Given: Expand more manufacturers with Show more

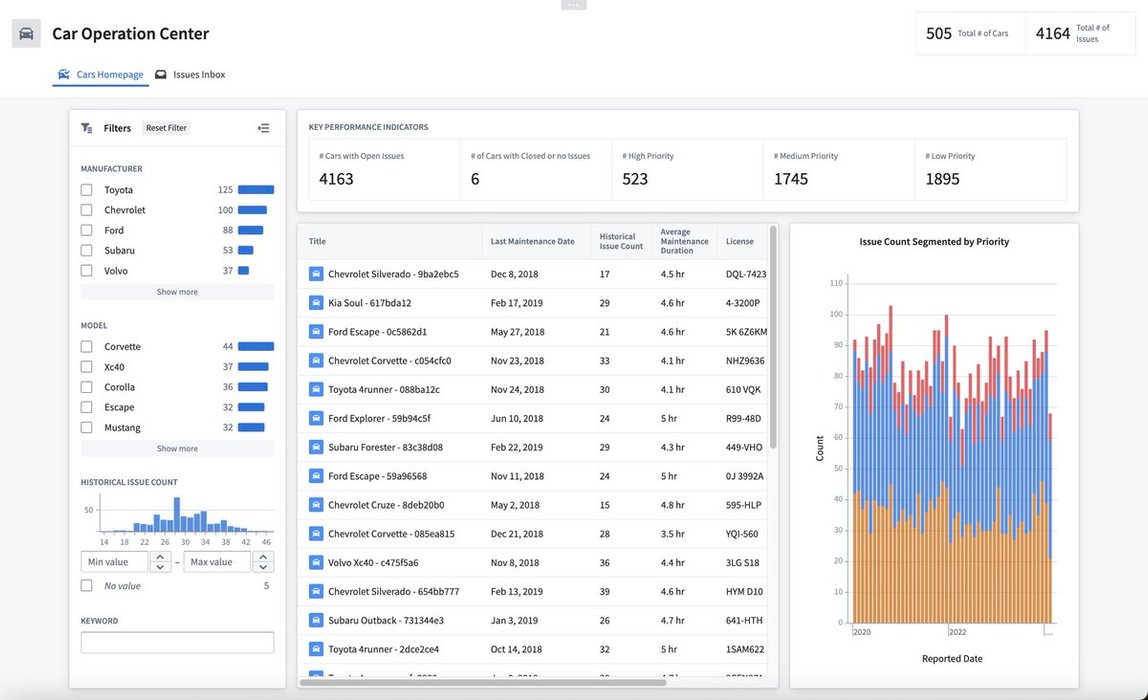Looking at the screenshot, I should [177, 292].
